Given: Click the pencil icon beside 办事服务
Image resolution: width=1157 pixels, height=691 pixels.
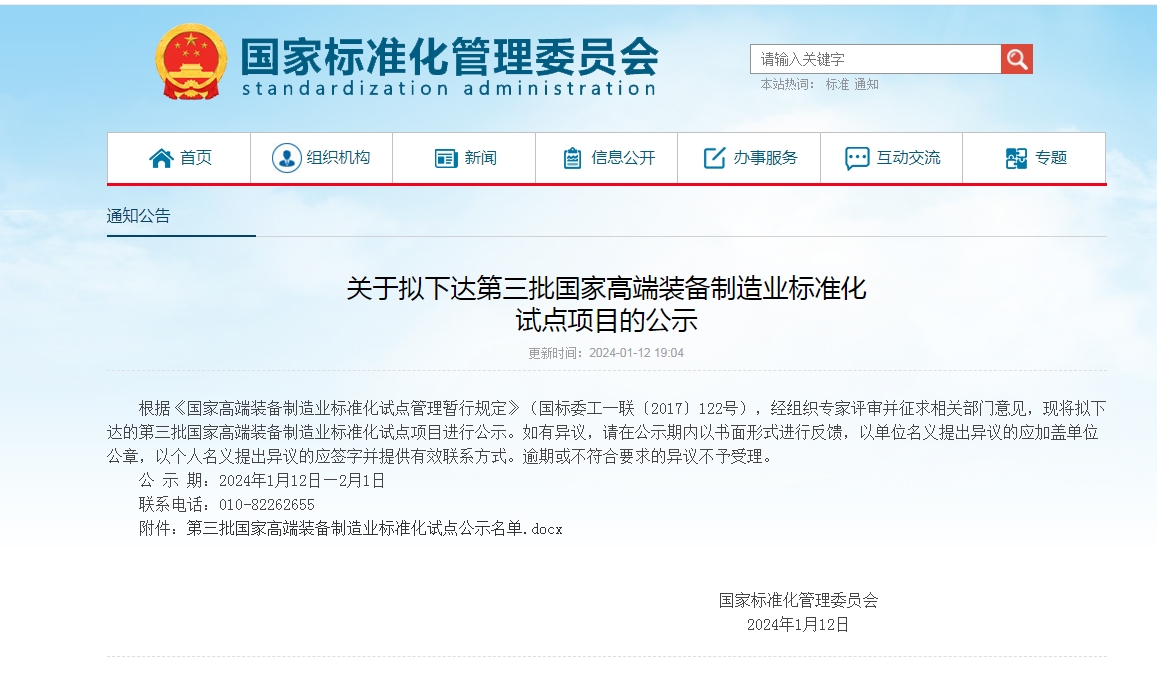Looking at the screenshot, I should pyautogui.click(x=714, y=158).
